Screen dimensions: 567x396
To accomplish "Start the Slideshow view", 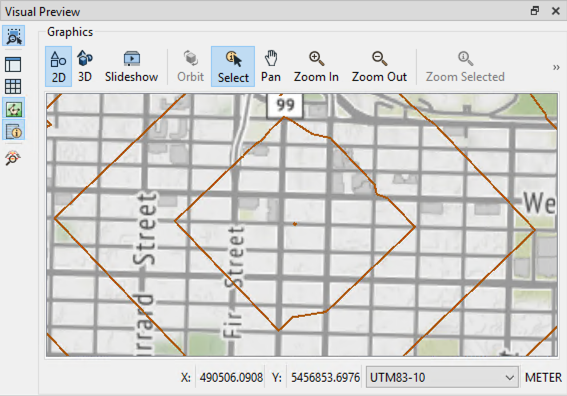I will pos(131,67).
